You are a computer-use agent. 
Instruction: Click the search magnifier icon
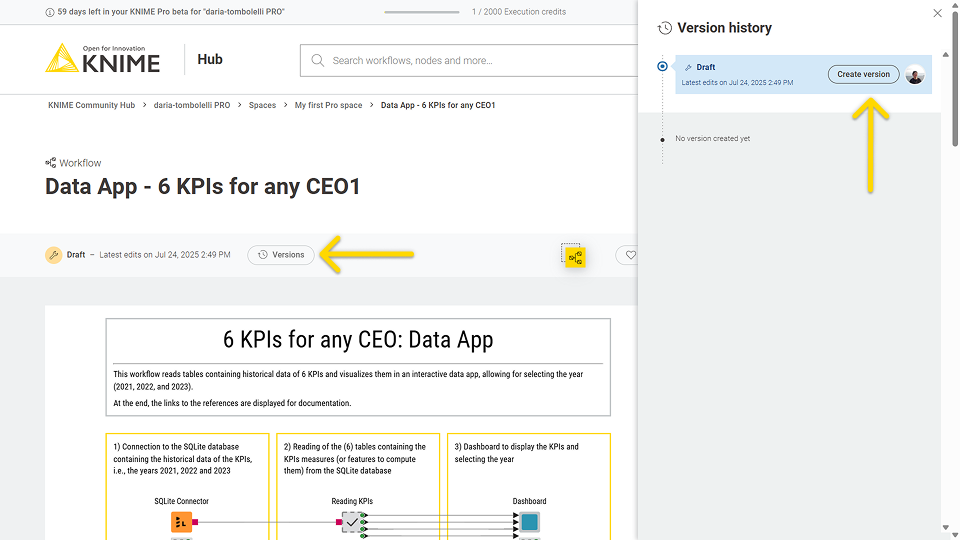click(x=318, y=60)
